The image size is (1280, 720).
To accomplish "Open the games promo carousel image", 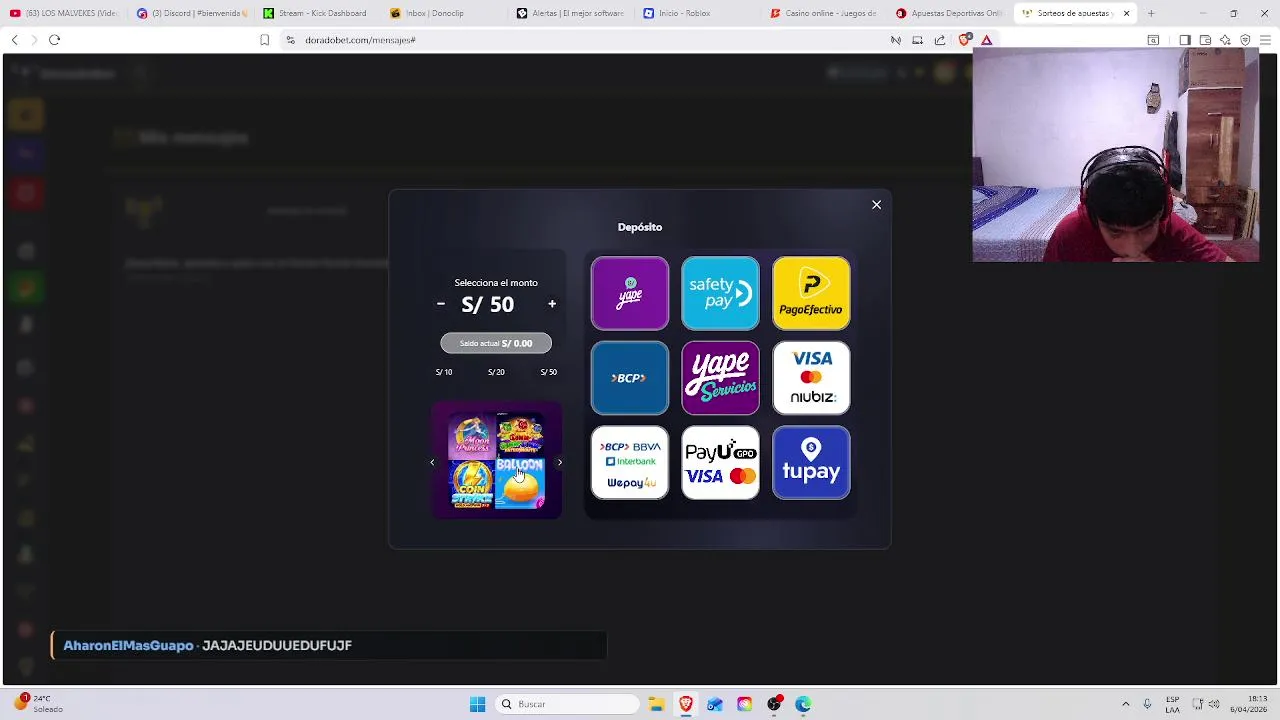I will pyautogui.click(x=496, y=461).
